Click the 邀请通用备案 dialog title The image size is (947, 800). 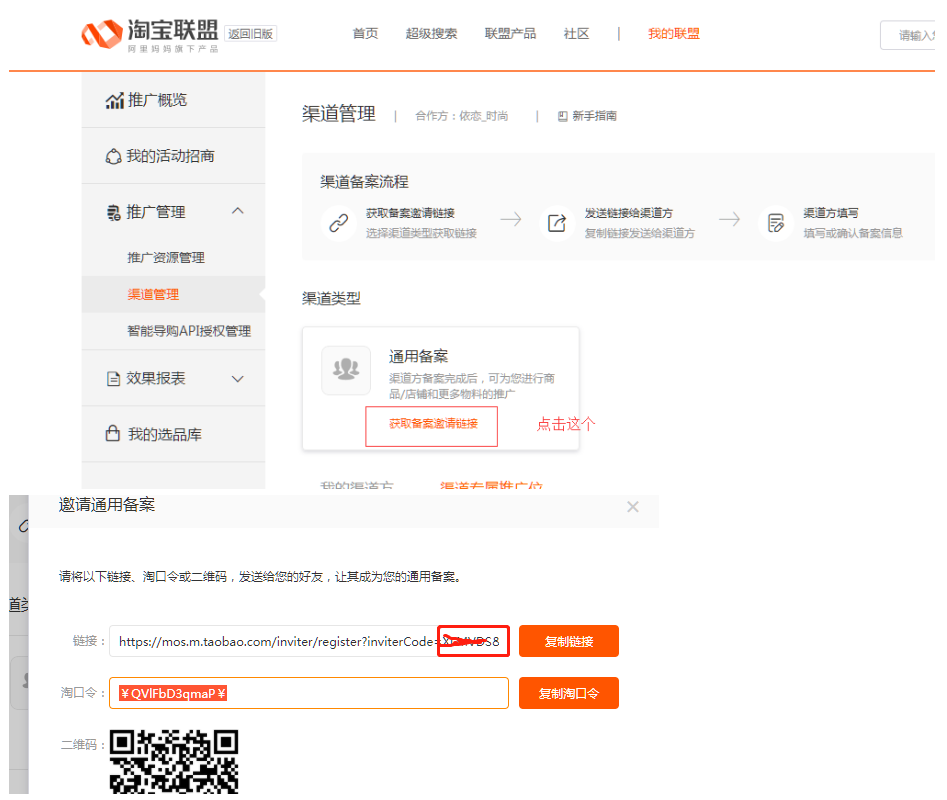click(x=107, y=505)
